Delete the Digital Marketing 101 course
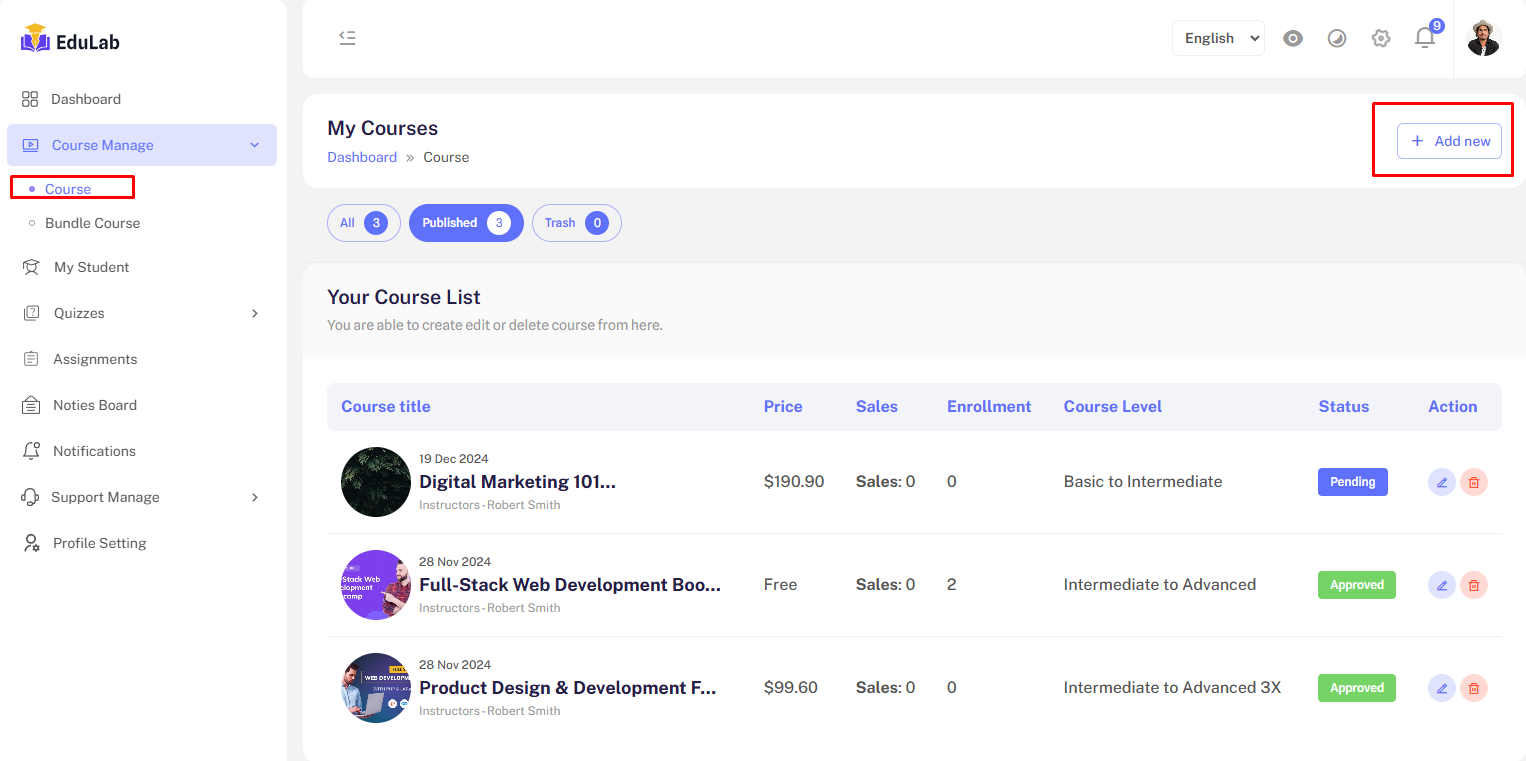Viewport: 1526px width, 761px height. (x=1473, y=482)
